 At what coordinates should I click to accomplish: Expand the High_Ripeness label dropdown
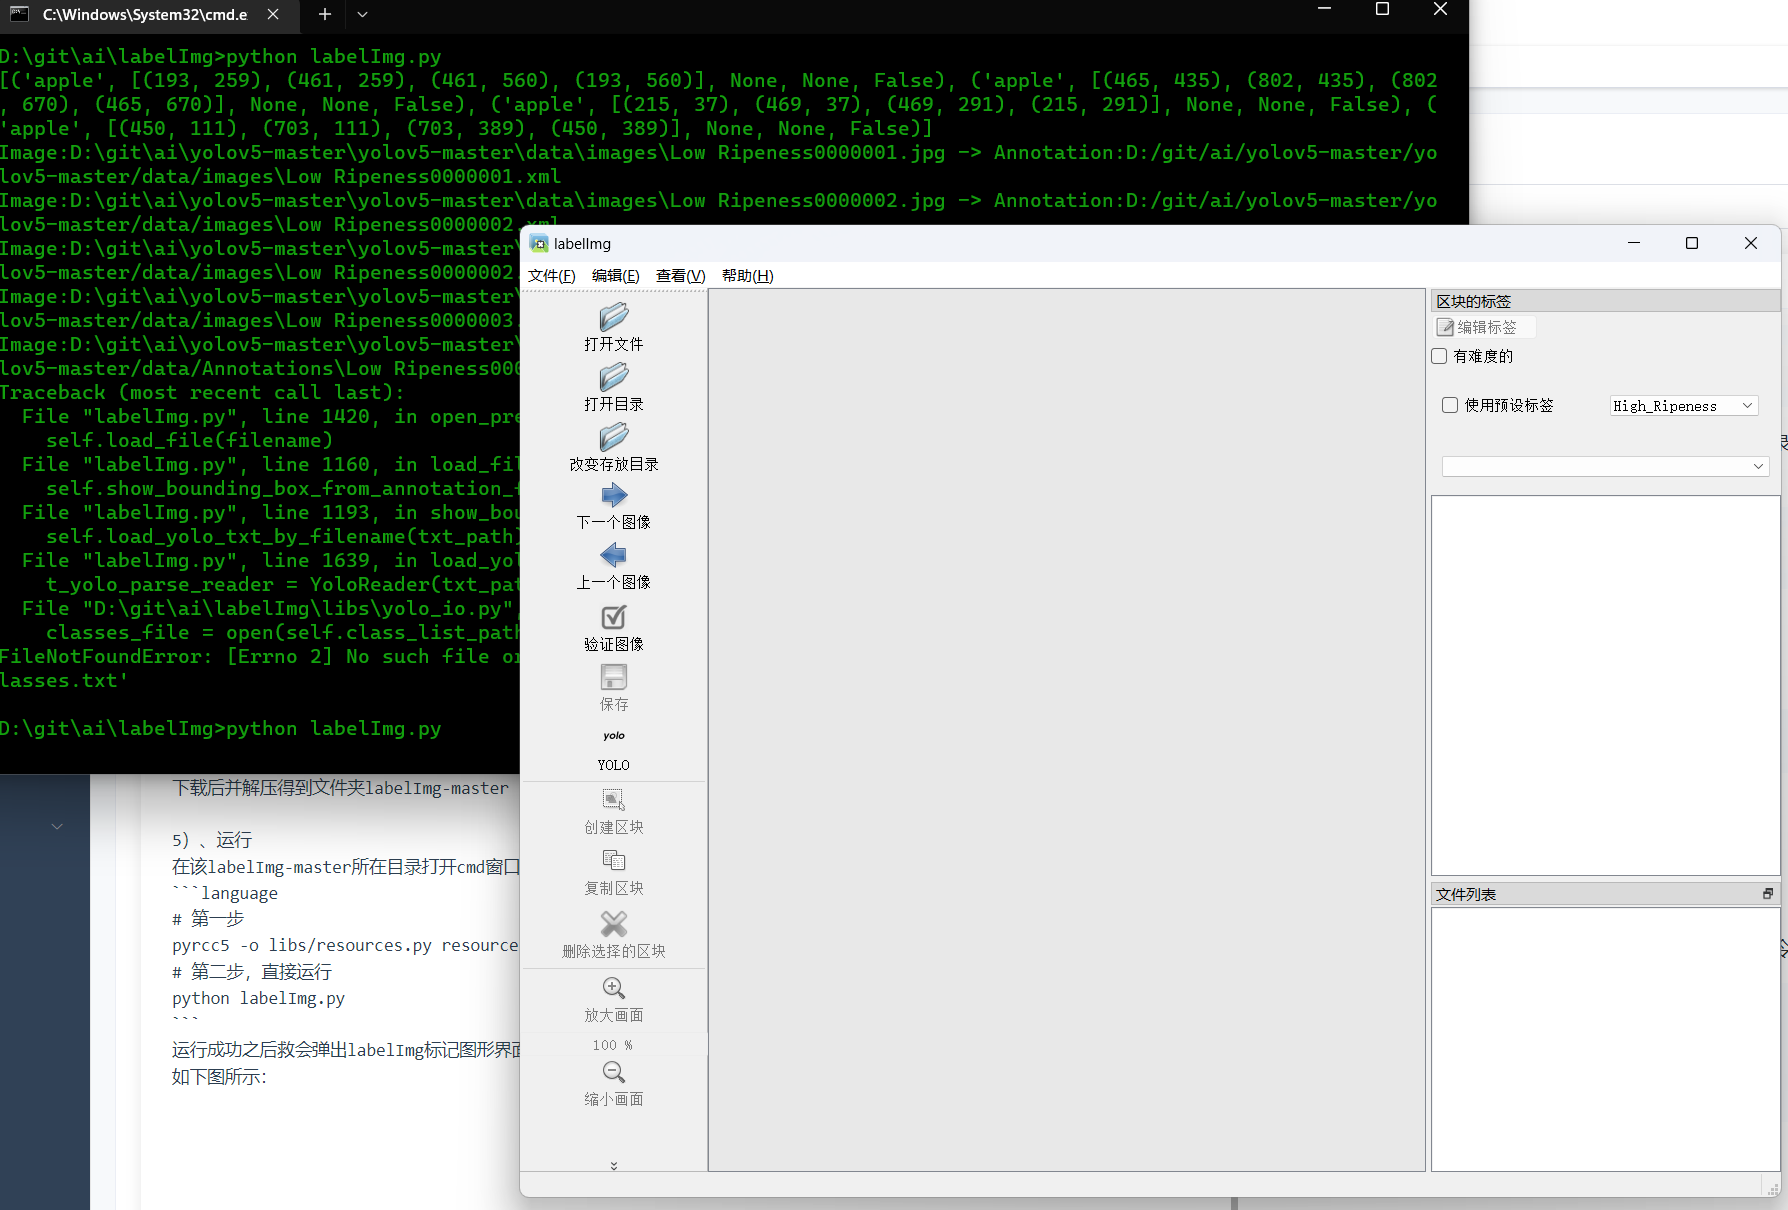point(1746,406)
